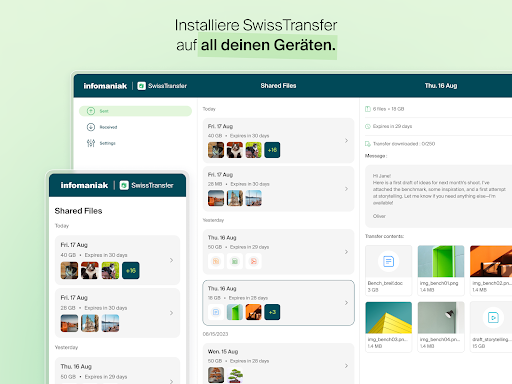This screenshot has width=512, height=384.
Task: Click the files icon beside '6 files • 18 GB'
Action: [368, 109]
